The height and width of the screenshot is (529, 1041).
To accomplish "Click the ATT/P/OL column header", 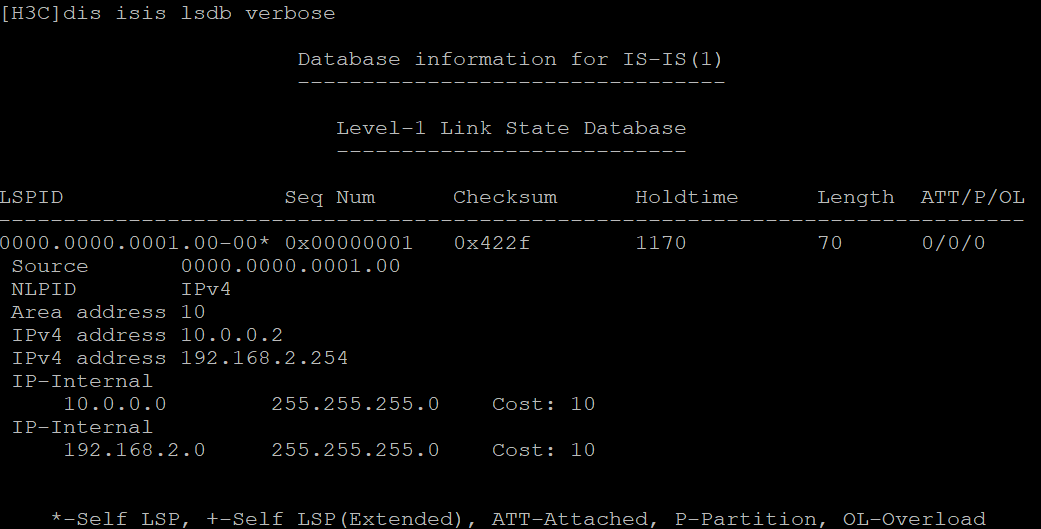I will click(973, 197).
